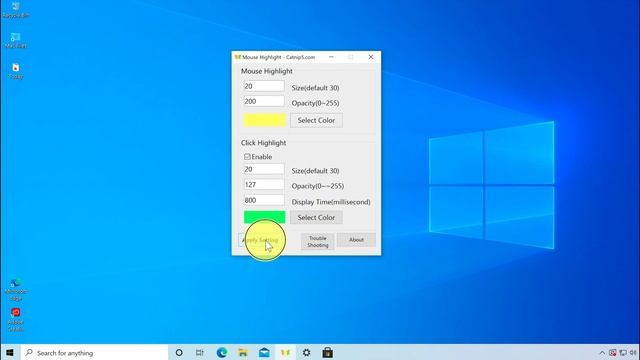Click Select Color beside yellow swatch
The height and width of the screenshot is (360, 640).
click(x=316, y=120)
